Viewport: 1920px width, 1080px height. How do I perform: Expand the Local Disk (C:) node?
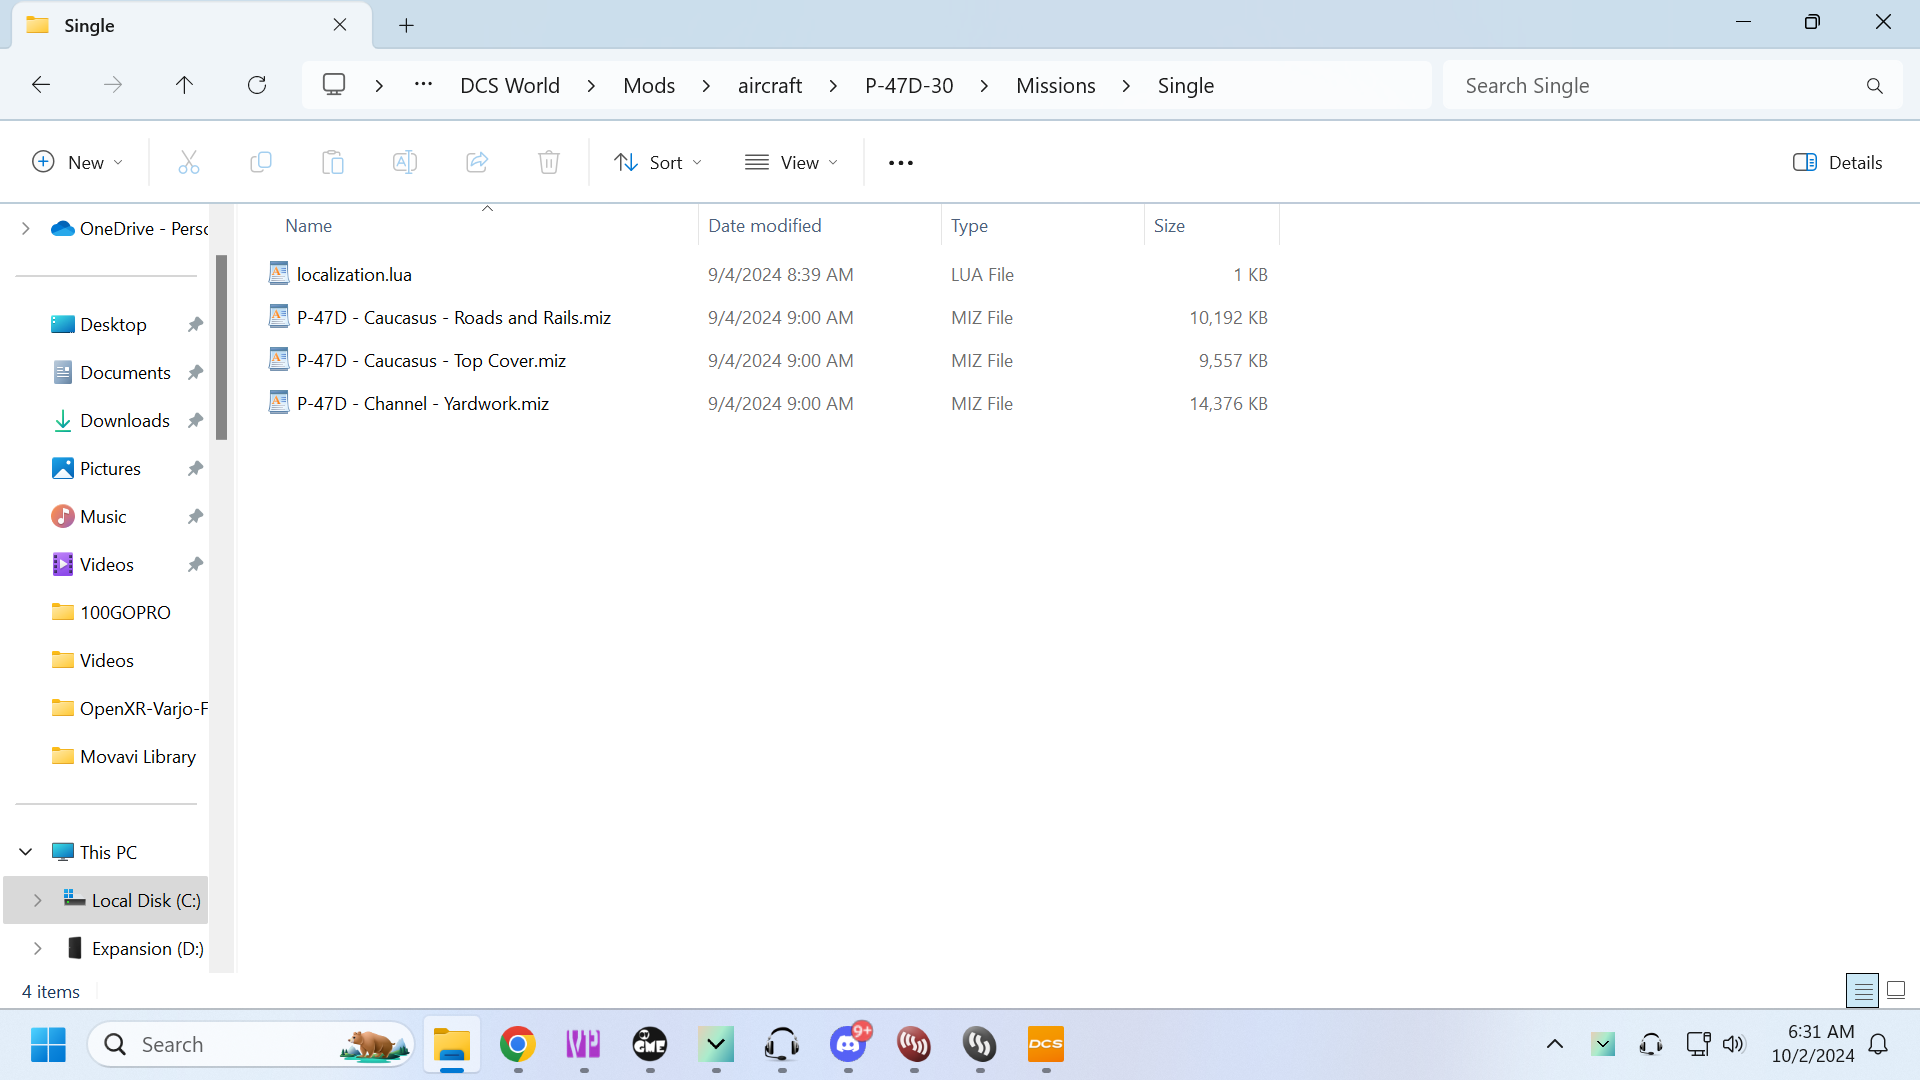point(38,901)
